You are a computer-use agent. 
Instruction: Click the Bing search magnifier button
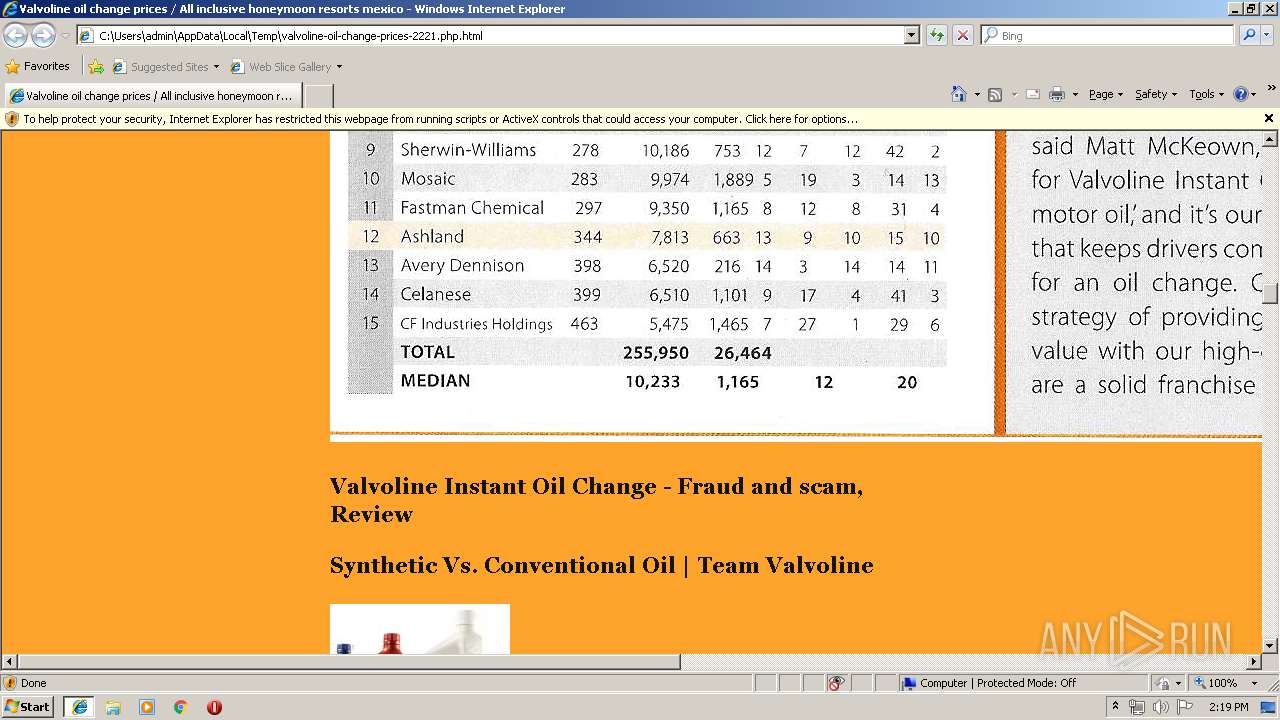(1249, 35)
